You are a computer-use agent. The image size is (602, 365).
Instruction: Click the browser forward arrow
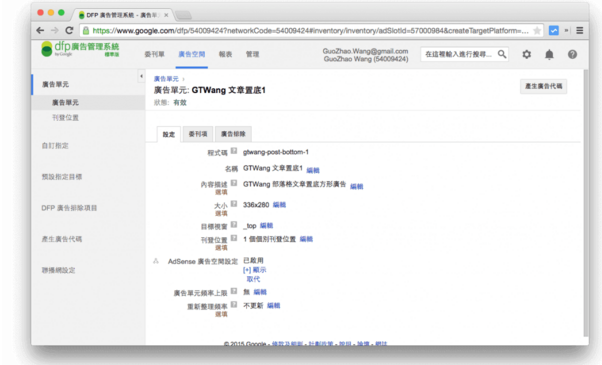[55, 30]
